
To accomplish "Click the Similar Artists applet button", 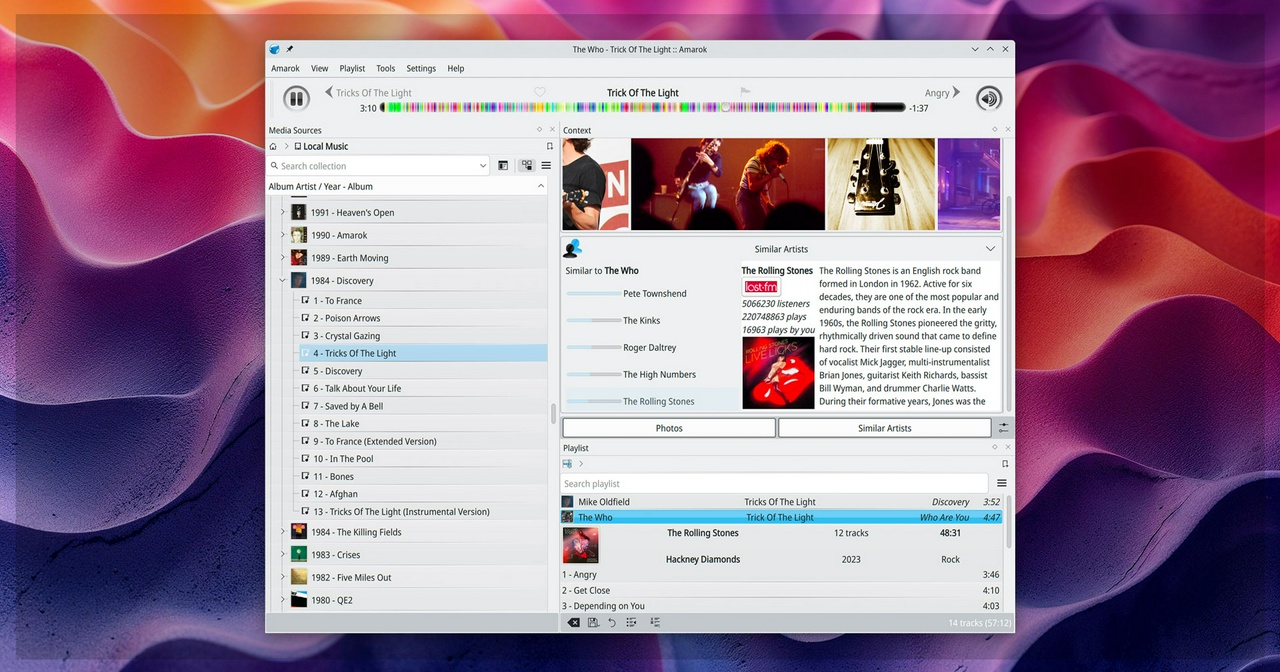I will [885, 428].
